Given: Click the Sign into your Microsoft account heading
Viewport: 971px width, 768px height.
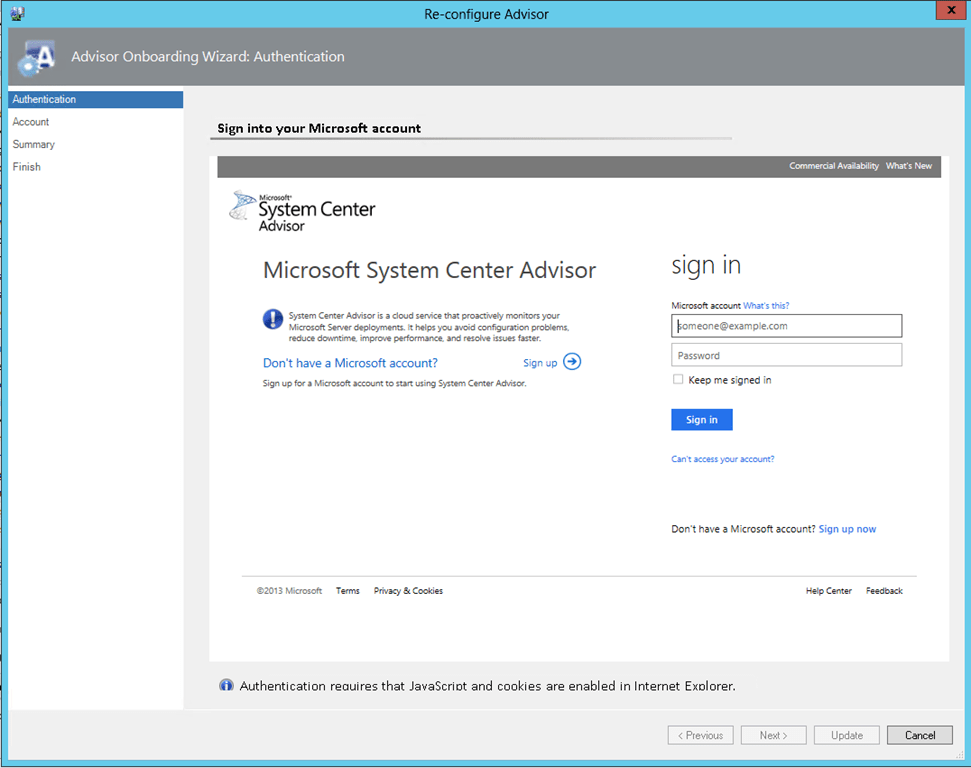Looking at the screenshot, I should coord(319,128).
